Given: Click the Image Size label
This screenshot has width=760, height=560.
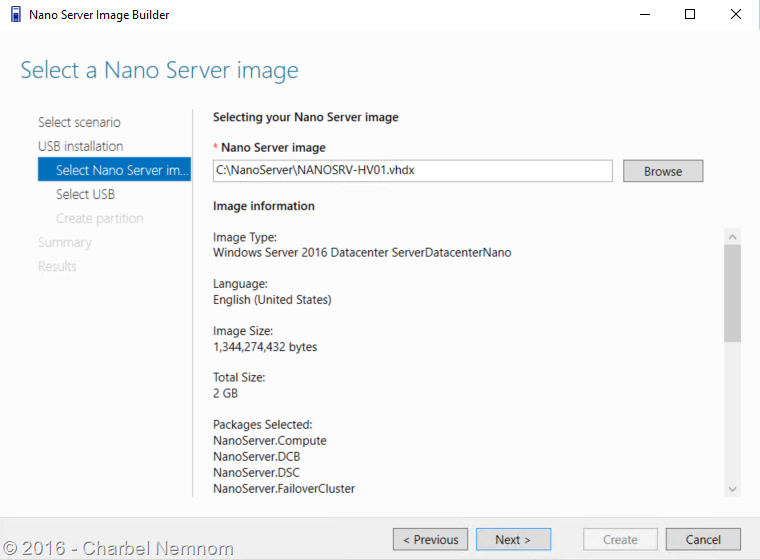Looking at the screenshot, I should pos(243,331).
